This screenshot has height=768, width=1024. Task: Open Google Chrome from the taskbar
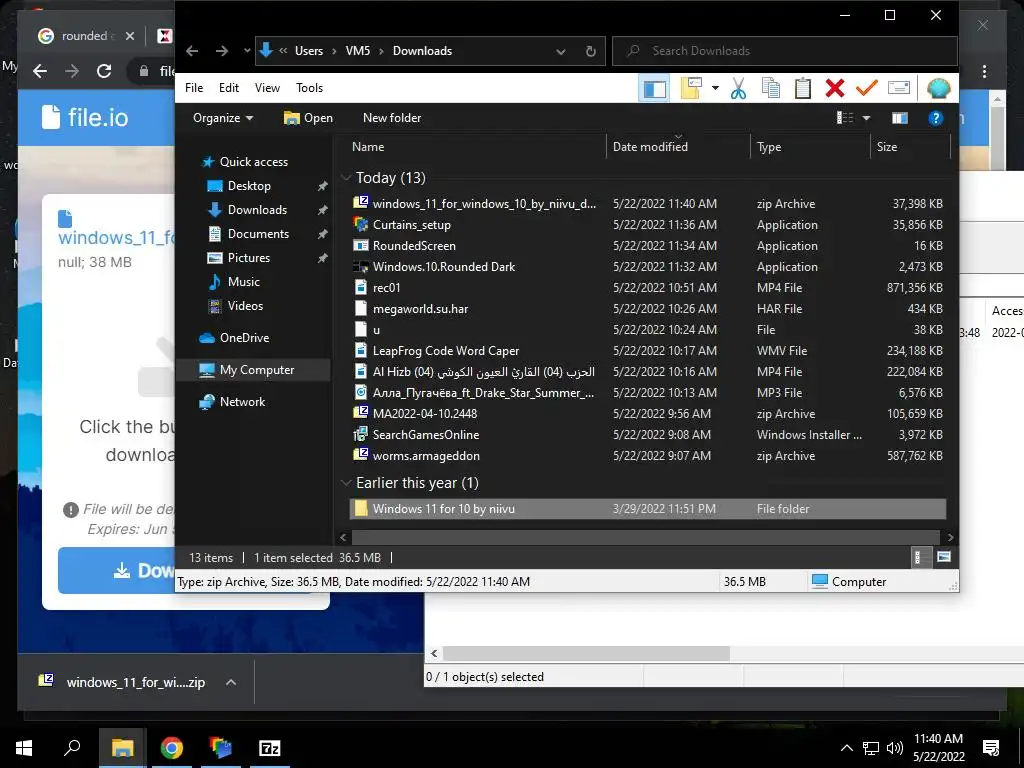click(172, 748)
